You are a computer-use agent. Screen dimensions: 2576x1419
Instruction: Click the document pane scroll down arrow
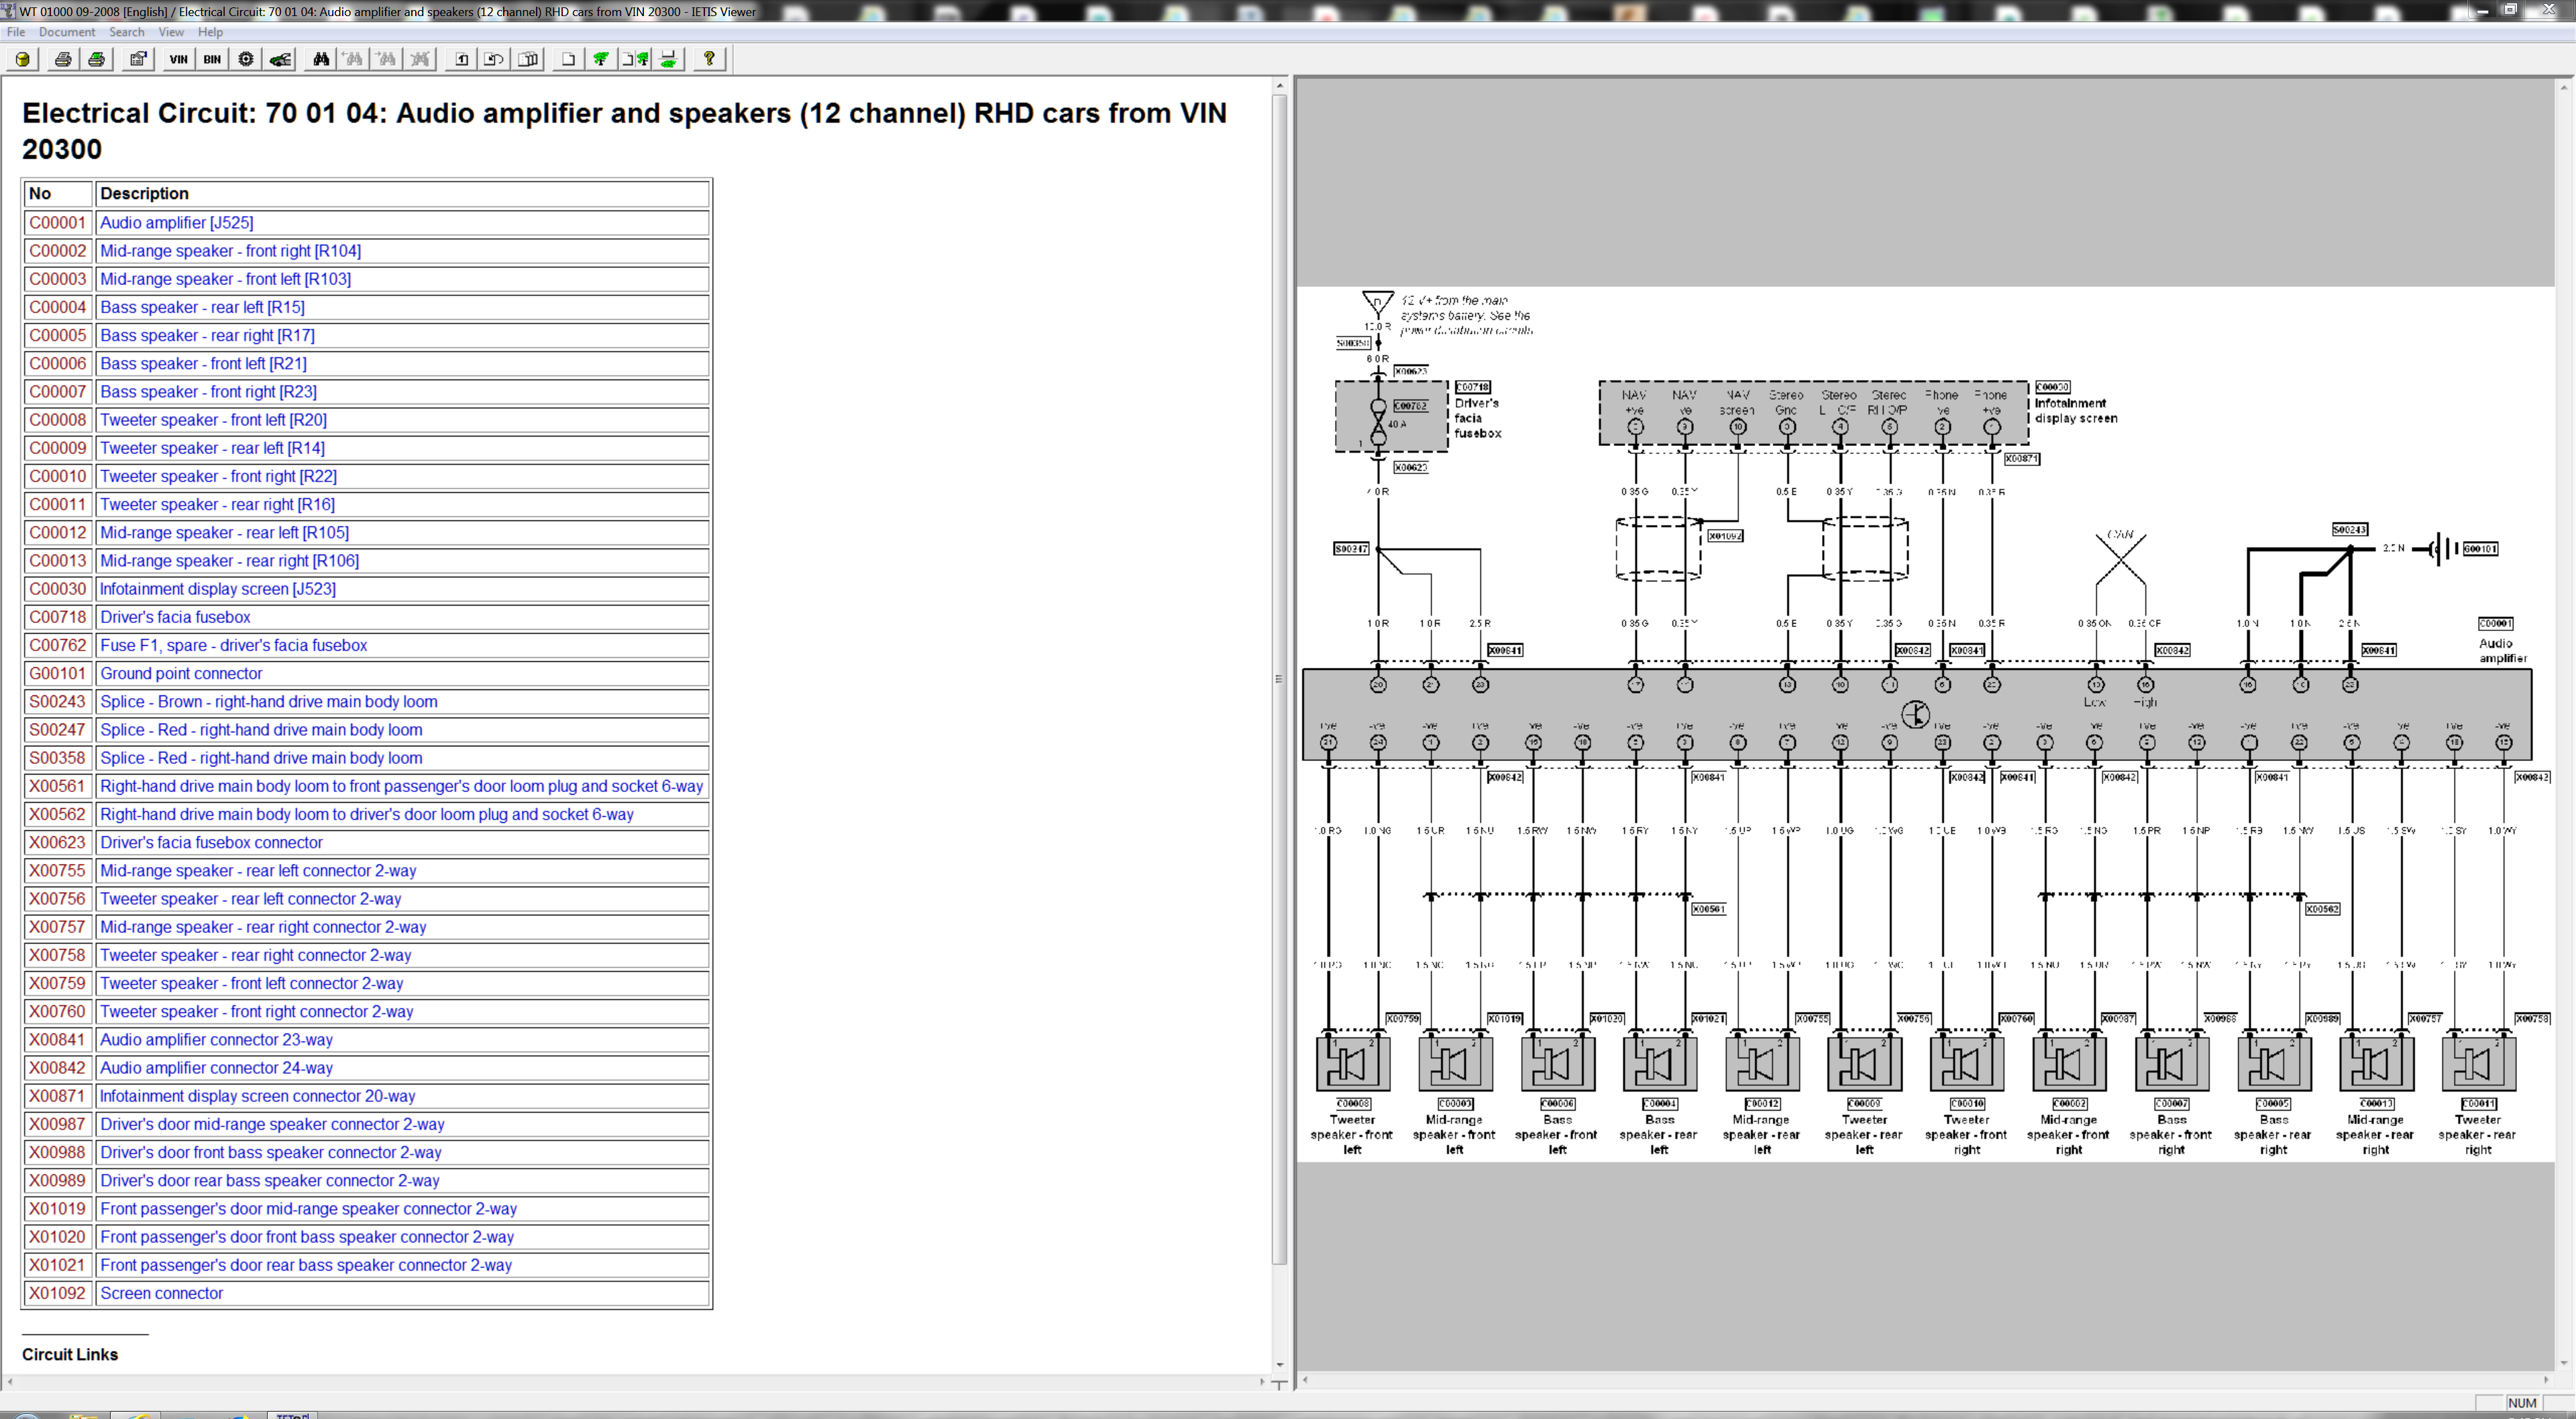[1279, 1364]
